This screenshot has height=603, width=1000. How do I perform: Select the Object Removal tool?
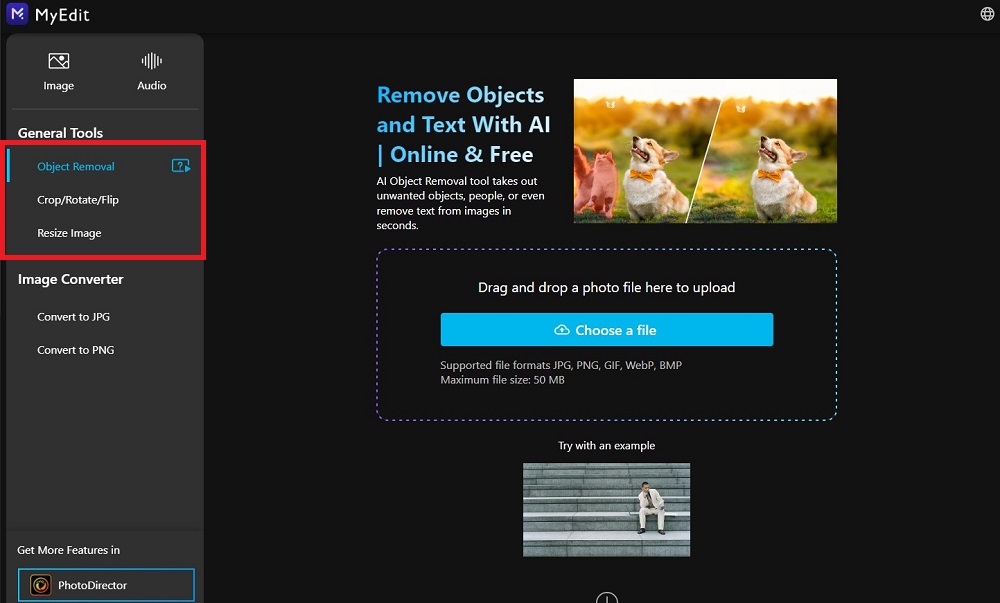75,166
